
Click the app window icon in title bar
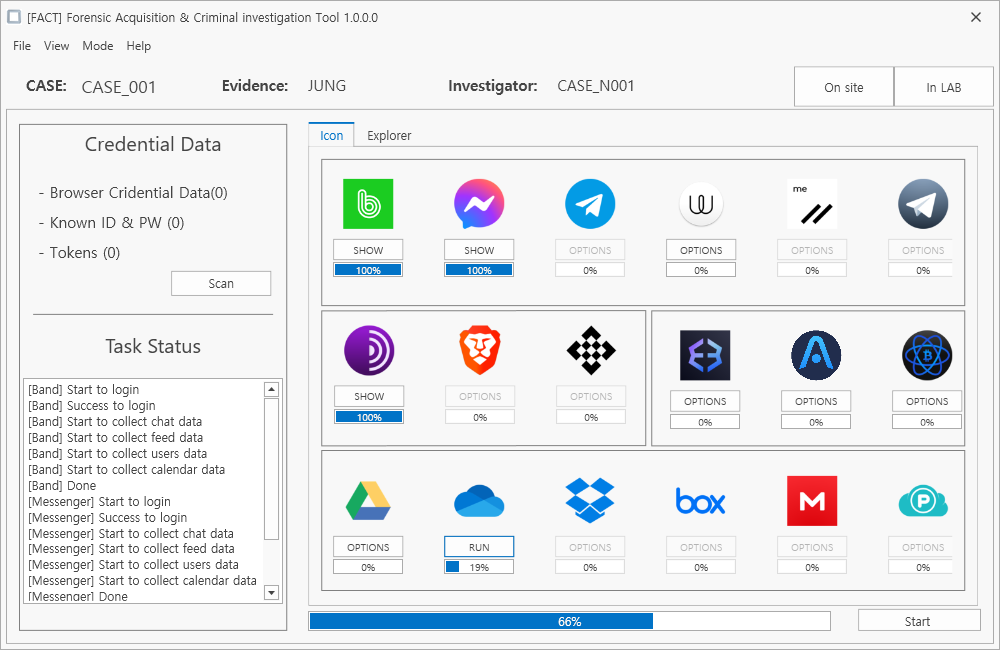(14, 17)
